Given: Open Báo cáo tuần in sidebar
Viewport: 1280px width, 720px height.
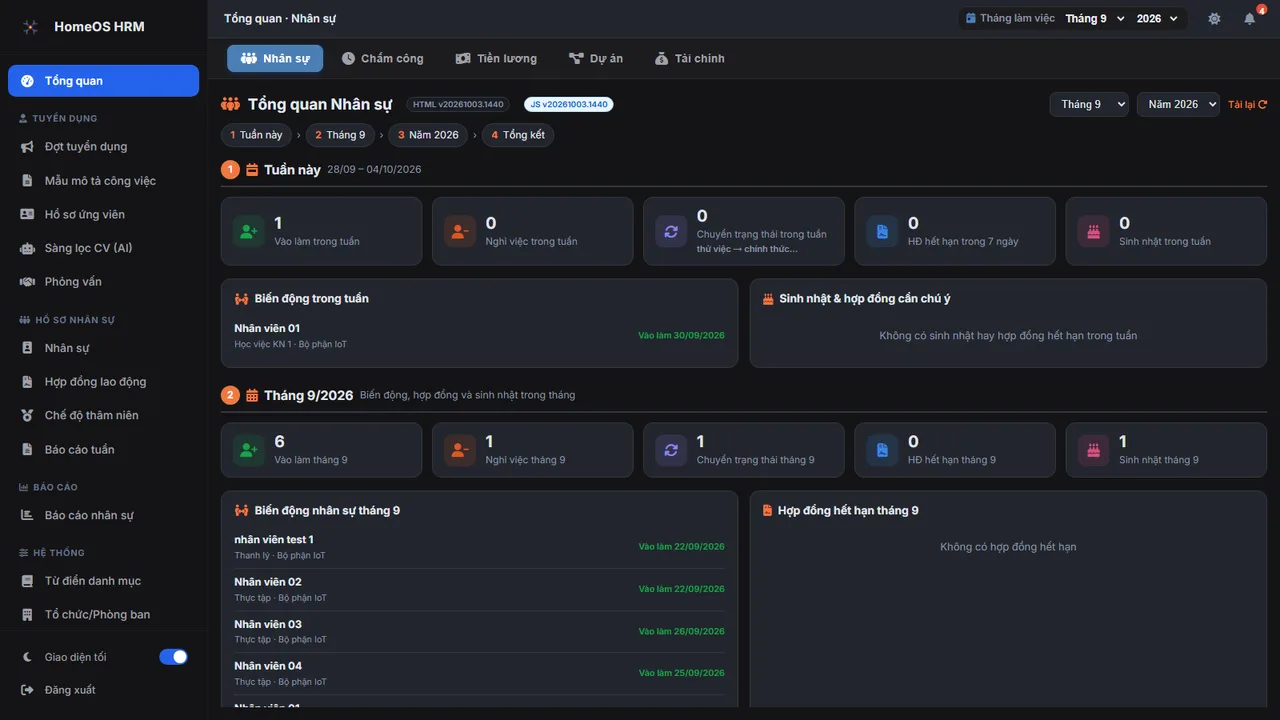Looking at the screenshot, I should (x=103, y=450).
